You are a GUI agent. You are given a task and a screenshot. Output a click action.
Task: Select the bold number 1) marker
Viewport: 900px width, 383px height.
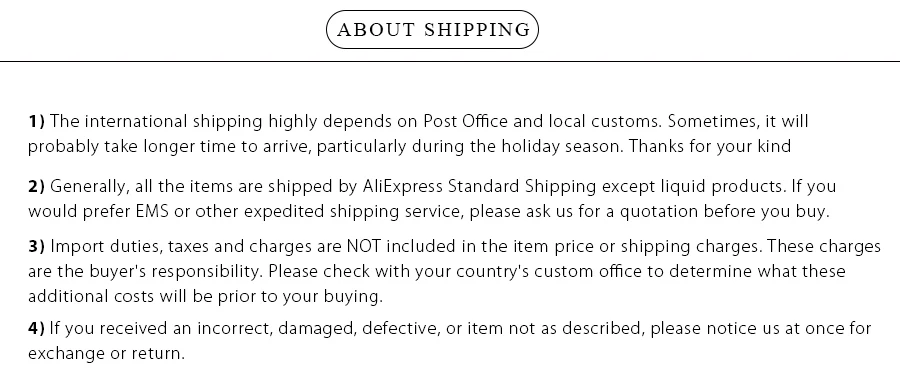37,122
